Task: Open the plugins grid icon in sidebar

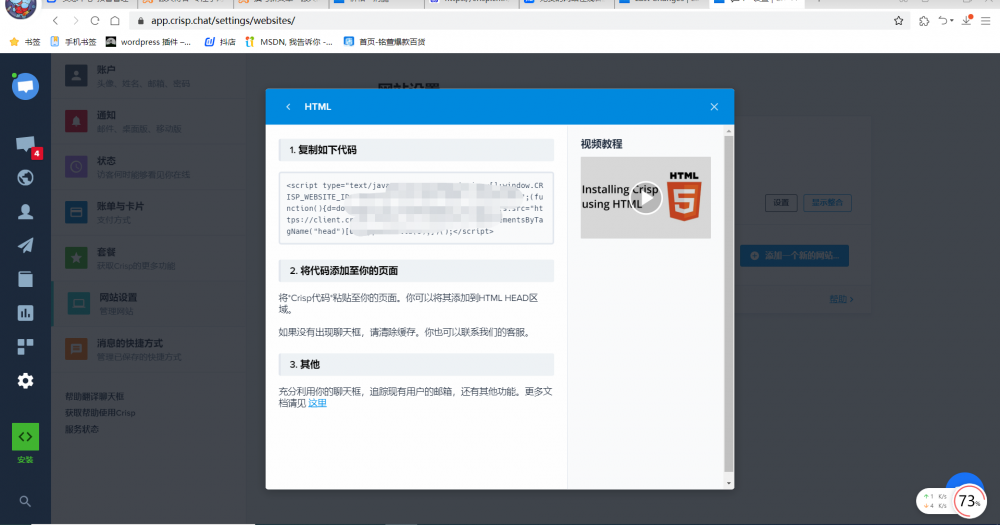Action: (x=26, y=346)
